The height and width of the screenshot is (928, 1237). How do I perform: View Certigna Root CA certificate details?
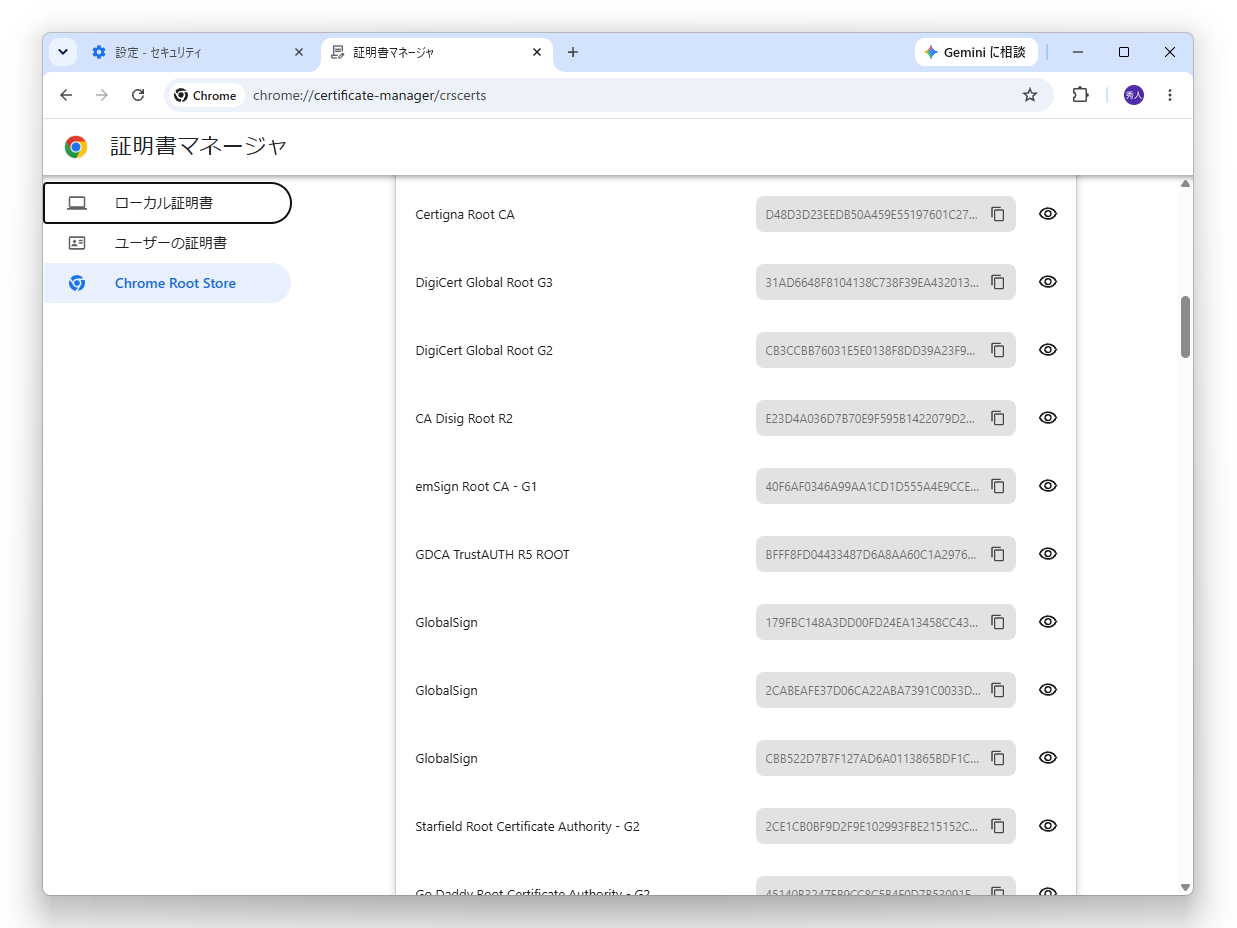[1048, 214]
